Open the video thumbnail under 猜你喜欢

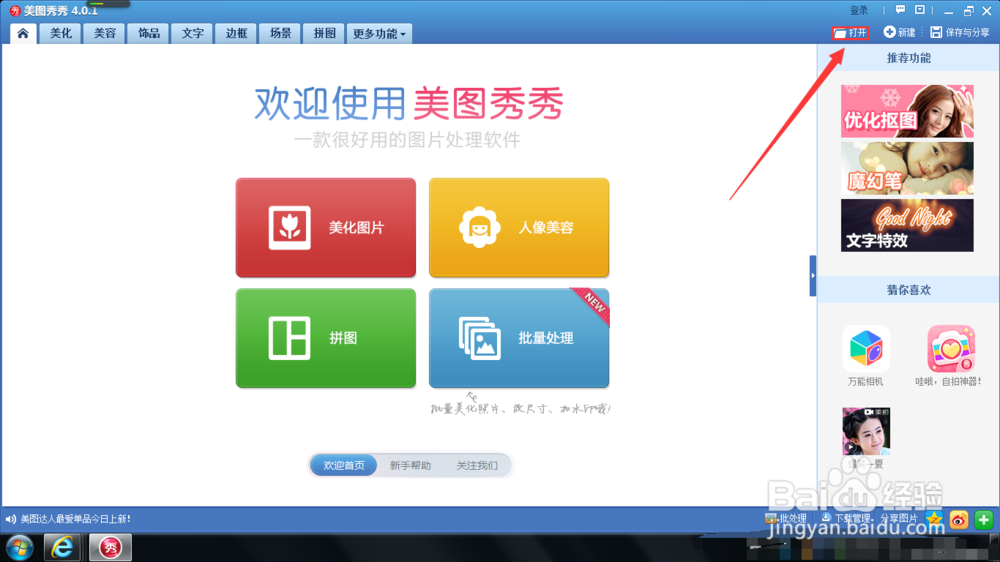[x=866, y=431]
